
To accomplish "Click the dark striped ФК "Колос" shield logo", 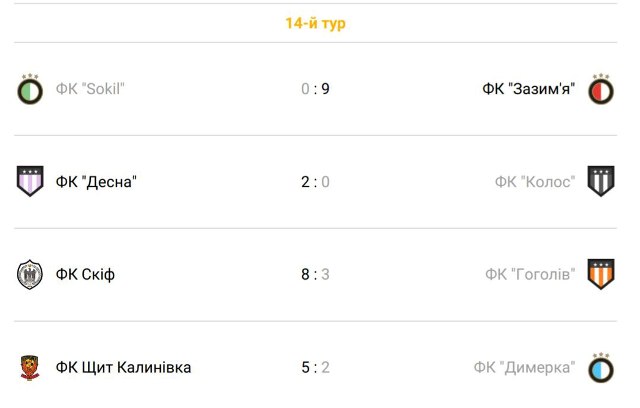I will point(601,181).
